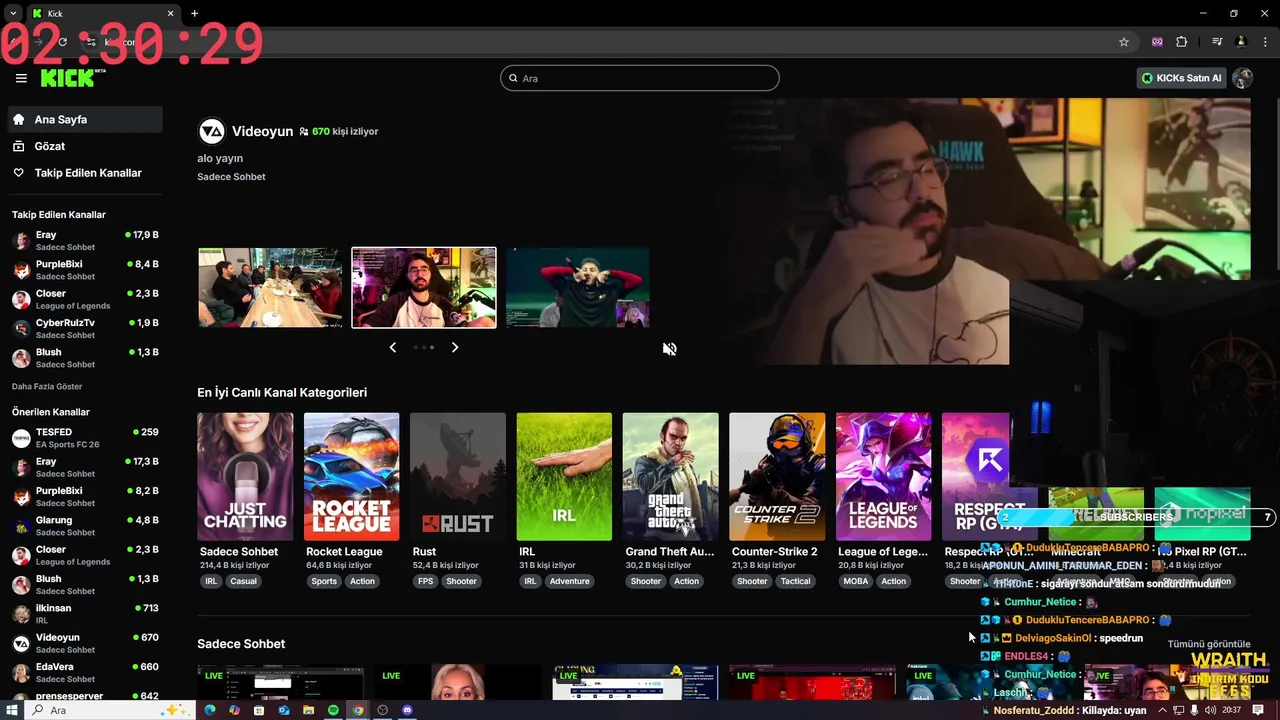Open the Chrome tab search dropdown
This screenshot has width=1280, height=720.
tap(12, 14)
